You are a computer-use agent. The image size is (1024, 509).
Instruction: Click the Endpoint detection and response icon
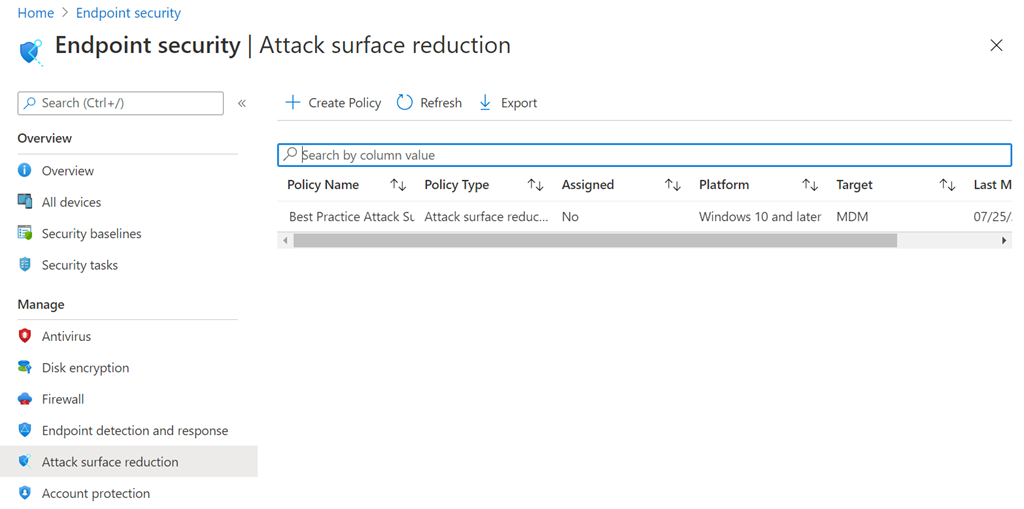(25, 430)
